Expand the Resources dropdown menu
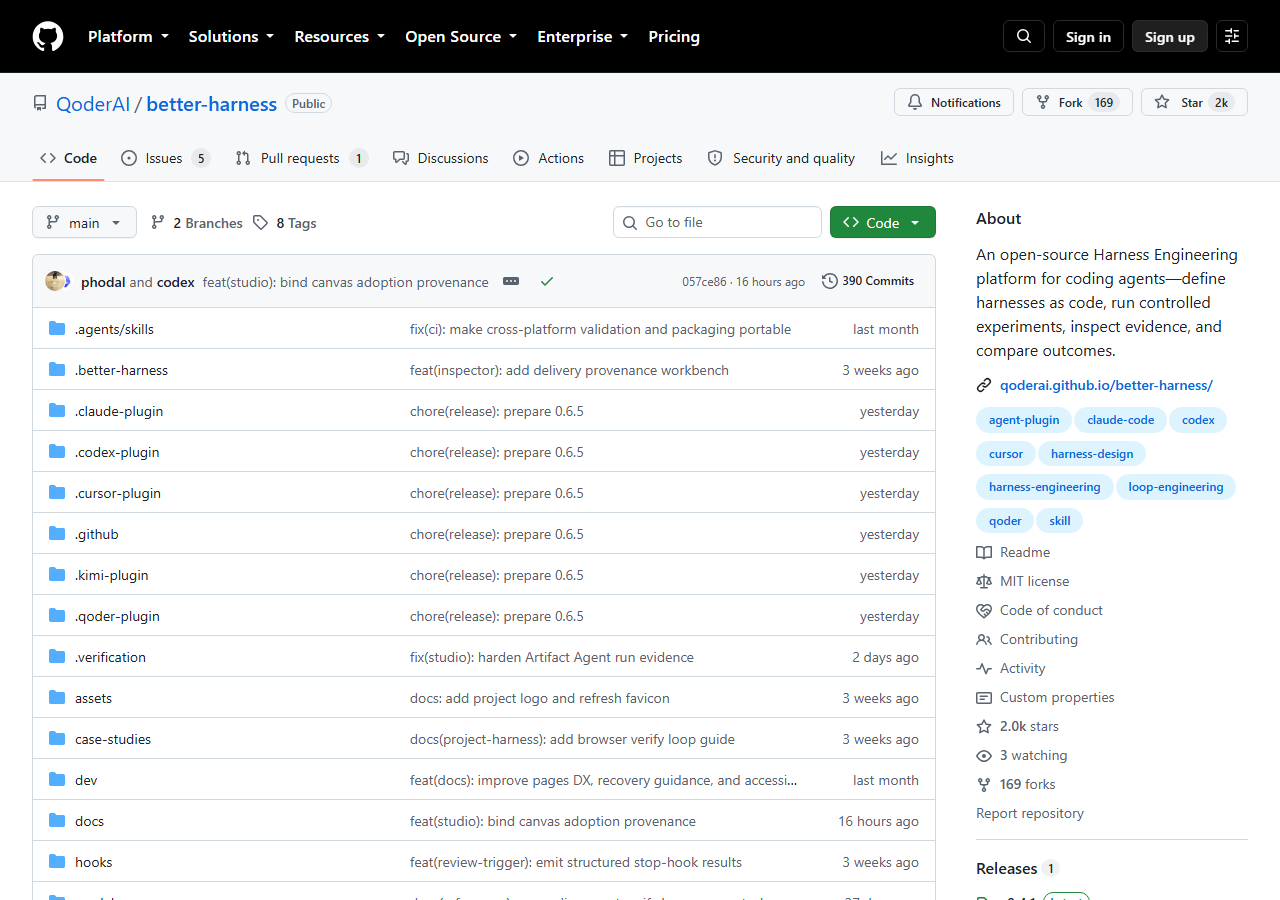The height and width of the screenshot is (900, 1280). (x=339, y=37)
